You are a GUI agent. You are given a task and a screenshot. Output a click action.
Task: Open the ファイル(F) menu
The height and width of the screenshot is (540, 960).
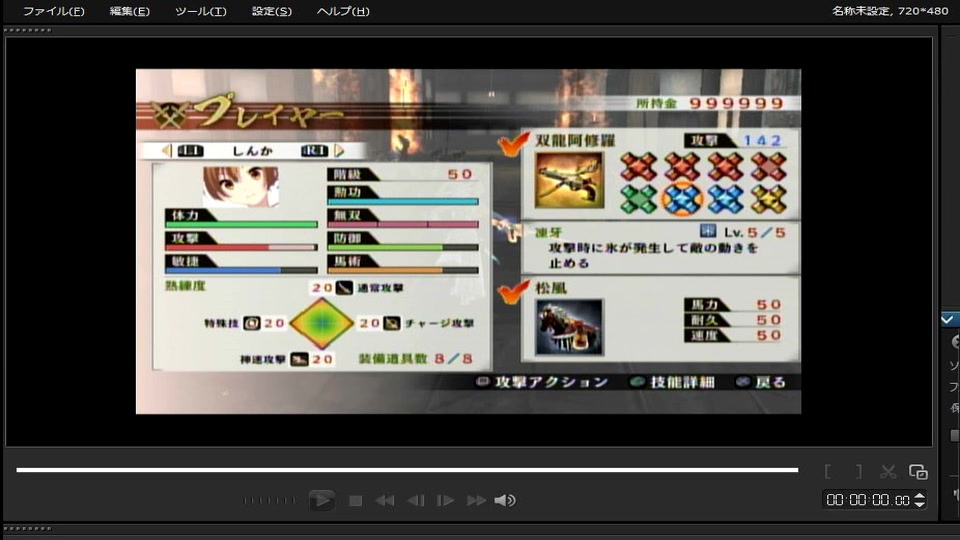pyautogui.click(x=53, y=11)
